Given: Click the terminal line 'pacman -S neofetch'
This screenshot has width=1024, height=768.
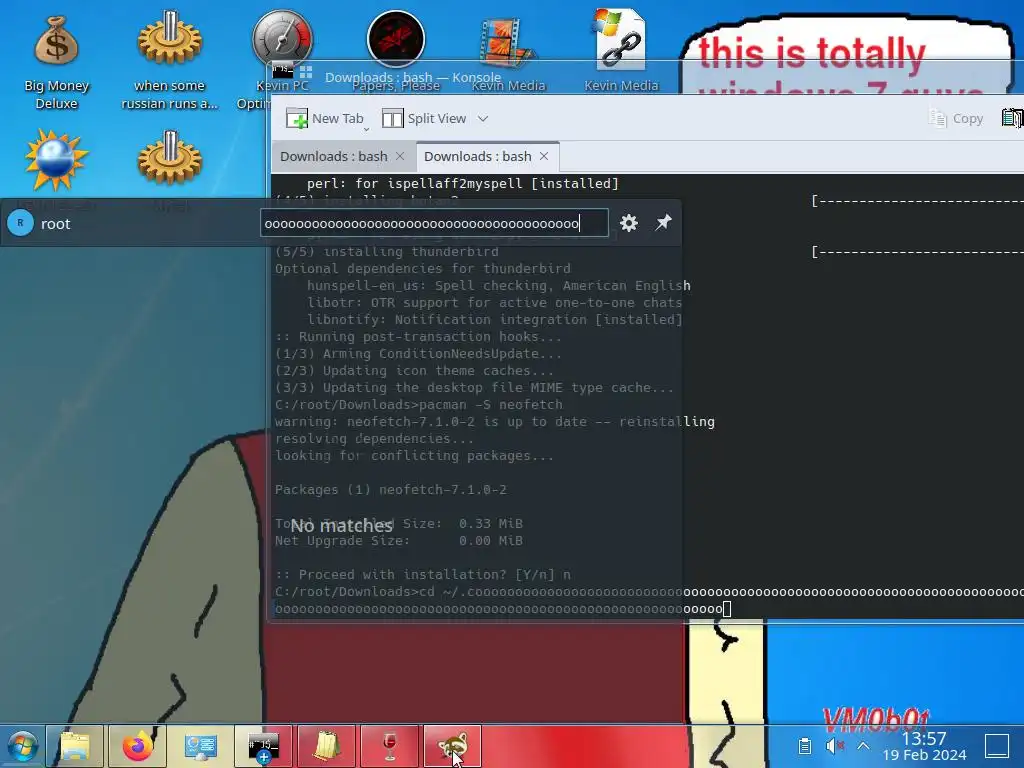Looking at the screenshot, I should [419, 405].
